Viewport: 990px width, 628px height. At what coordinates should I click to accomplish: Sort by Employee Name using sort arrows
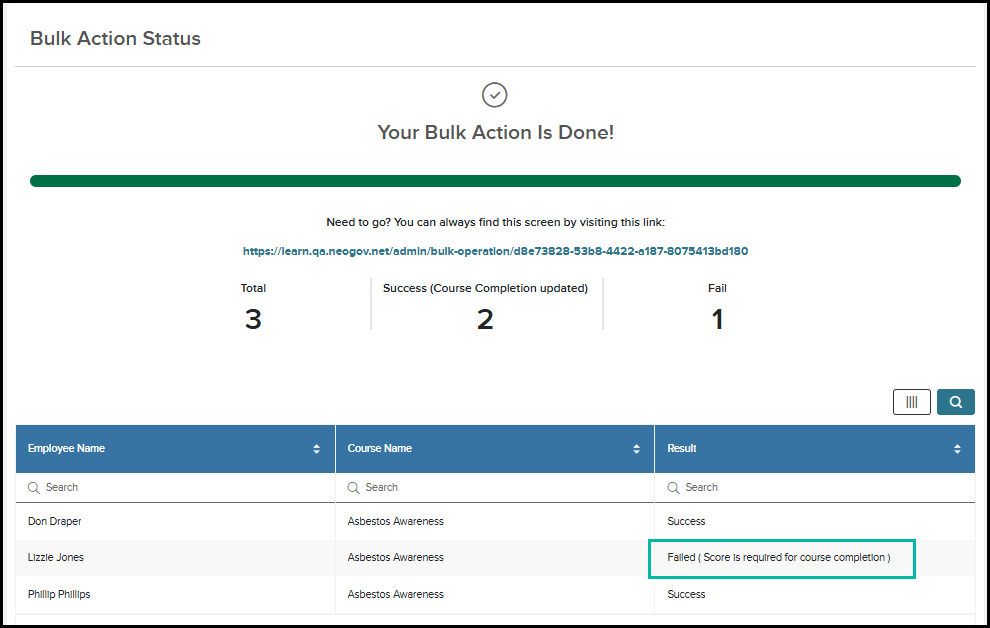[316, 449]
